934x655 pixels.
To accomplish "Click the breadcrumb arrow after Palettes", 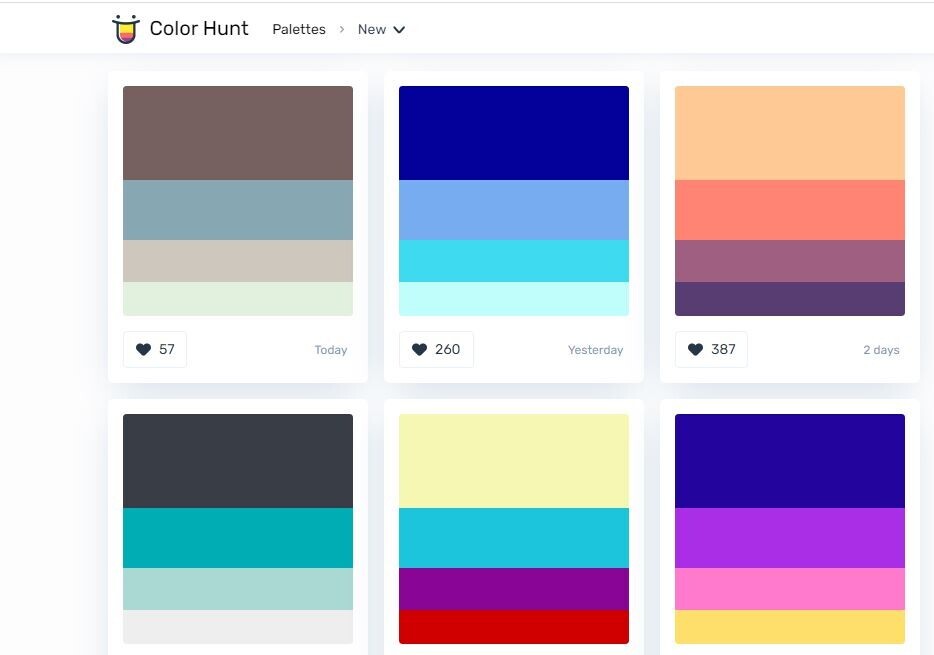I will pos(342,29).
